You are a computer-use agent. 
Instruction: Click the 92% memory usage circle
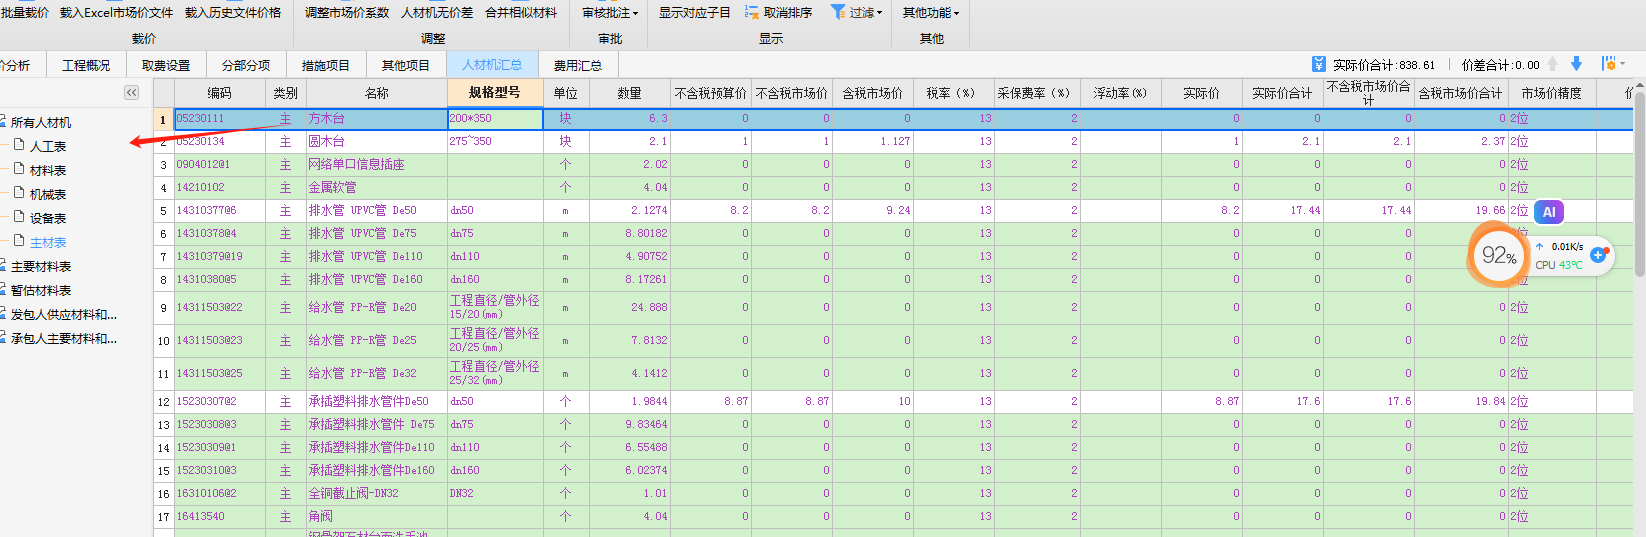pos(1499,255)
